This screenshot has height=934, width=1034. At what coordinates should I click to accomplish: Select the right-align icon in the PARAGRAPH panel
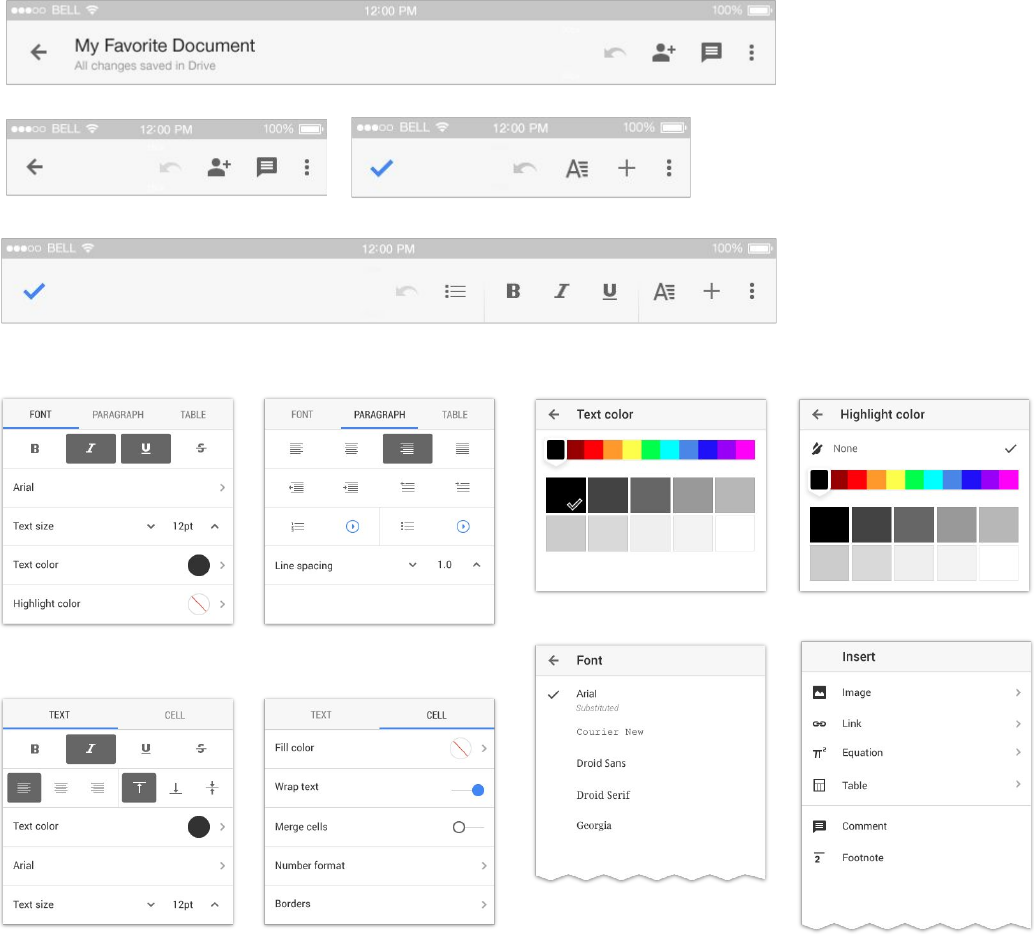(x=408, y=449)
